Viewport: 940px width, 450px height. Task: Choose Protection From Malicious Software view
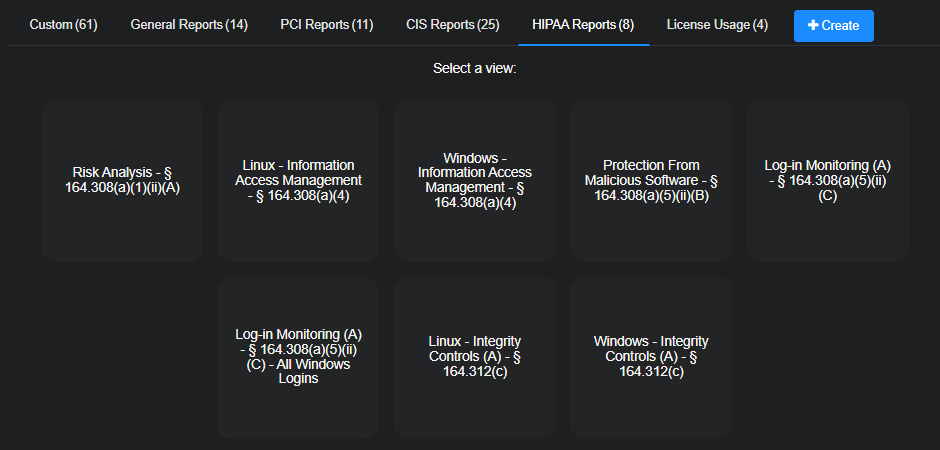[x=651, y=180]
